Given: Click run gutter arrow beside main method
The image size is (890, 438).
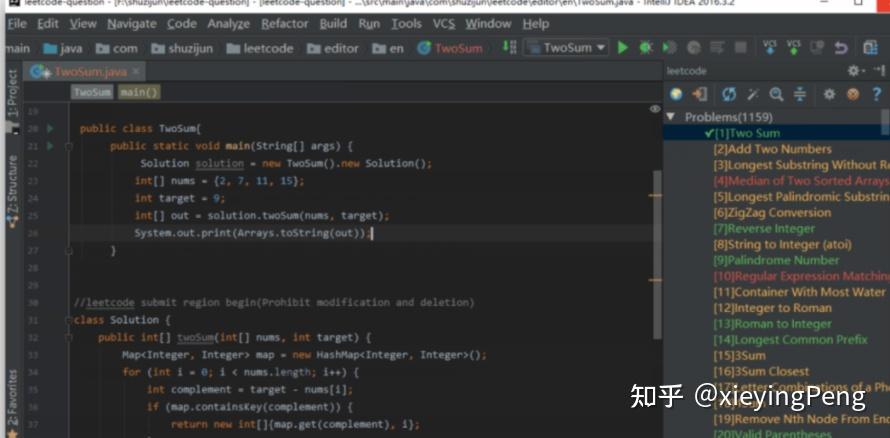Looking at the screenshot, I should (x=50, y=146).
